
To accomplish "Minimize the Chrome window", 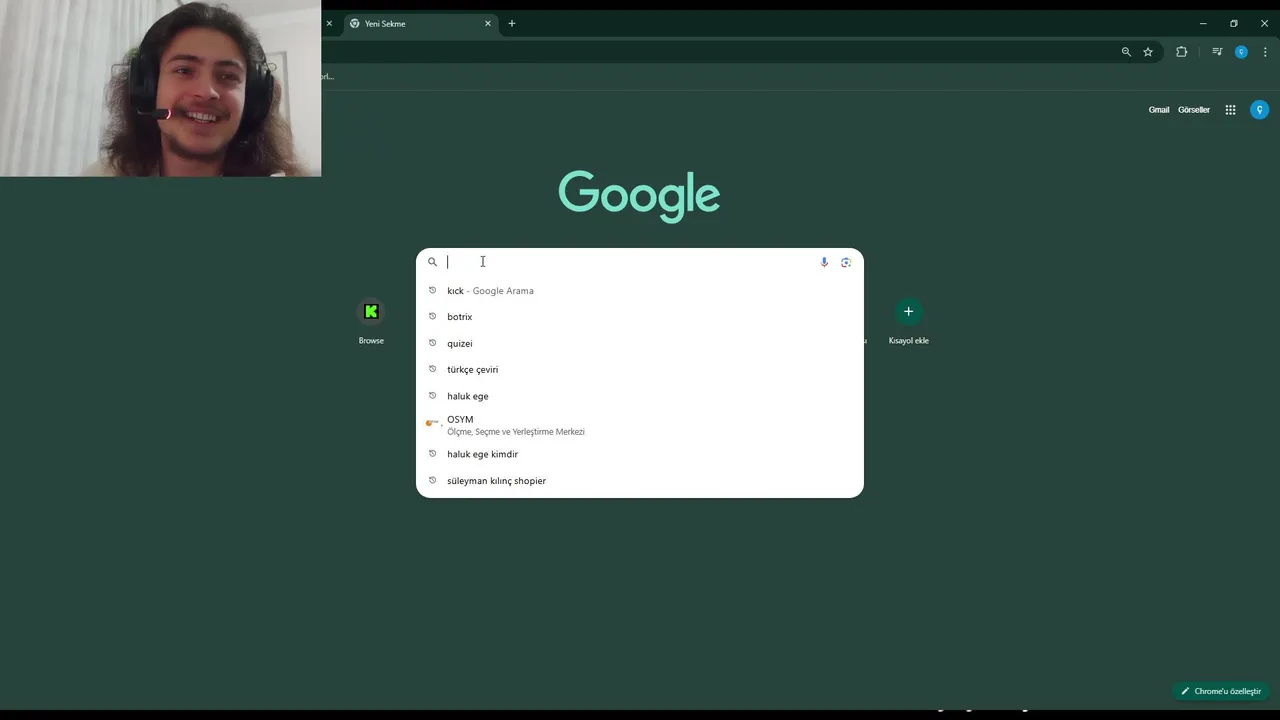I will click(1203, 23).
